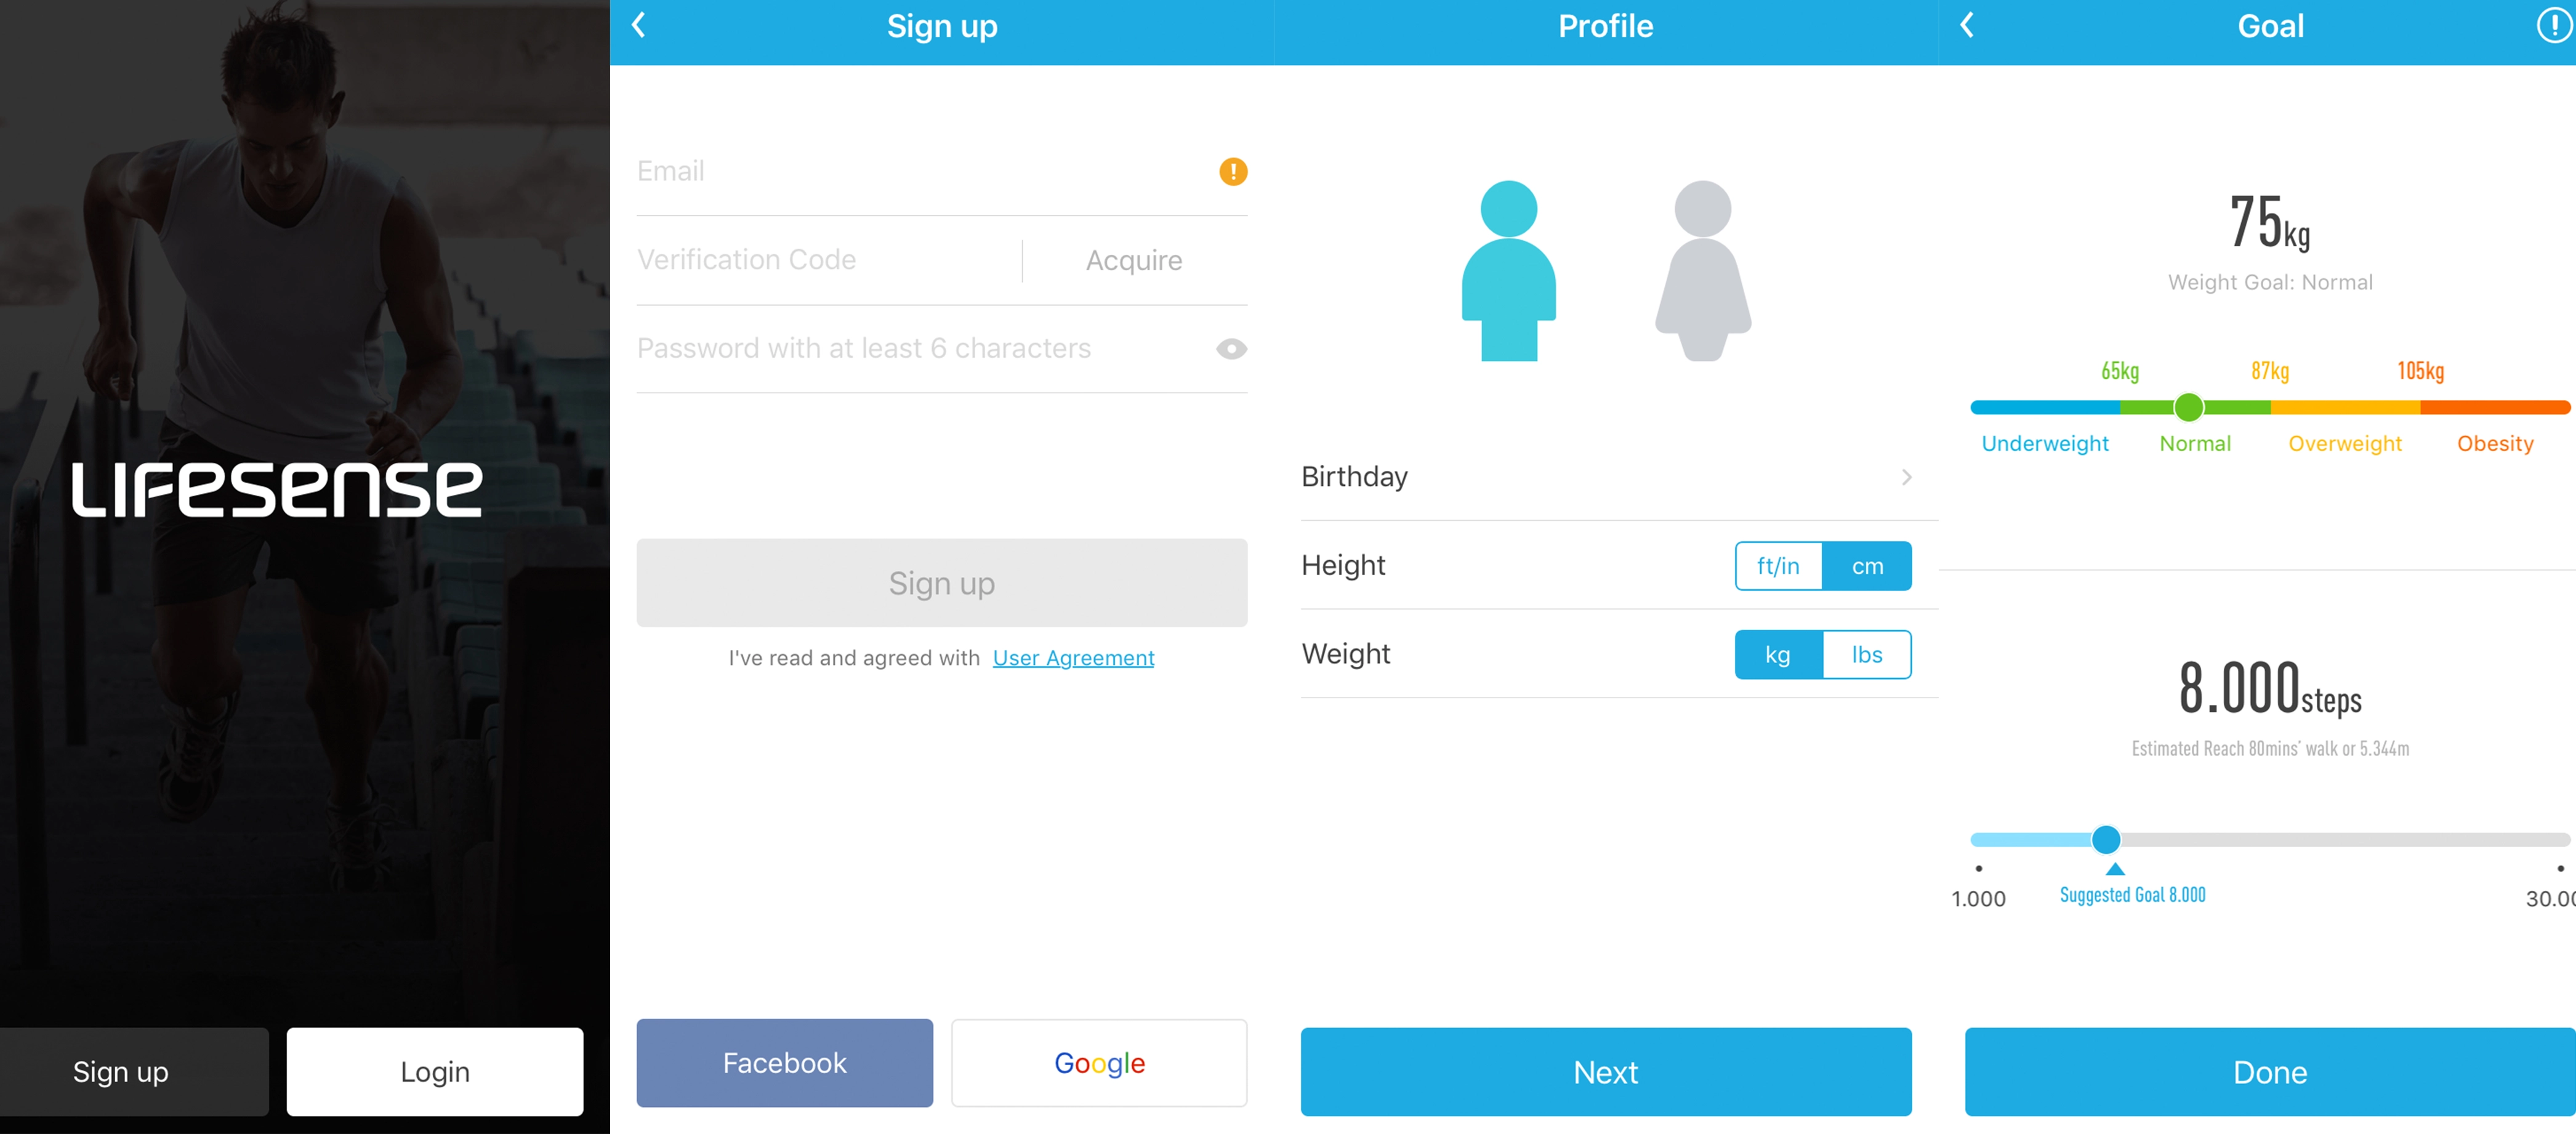This screenshot has height=1134, width=2576.
Task: Open the User Agreement link
Action: coord(1073,658)
